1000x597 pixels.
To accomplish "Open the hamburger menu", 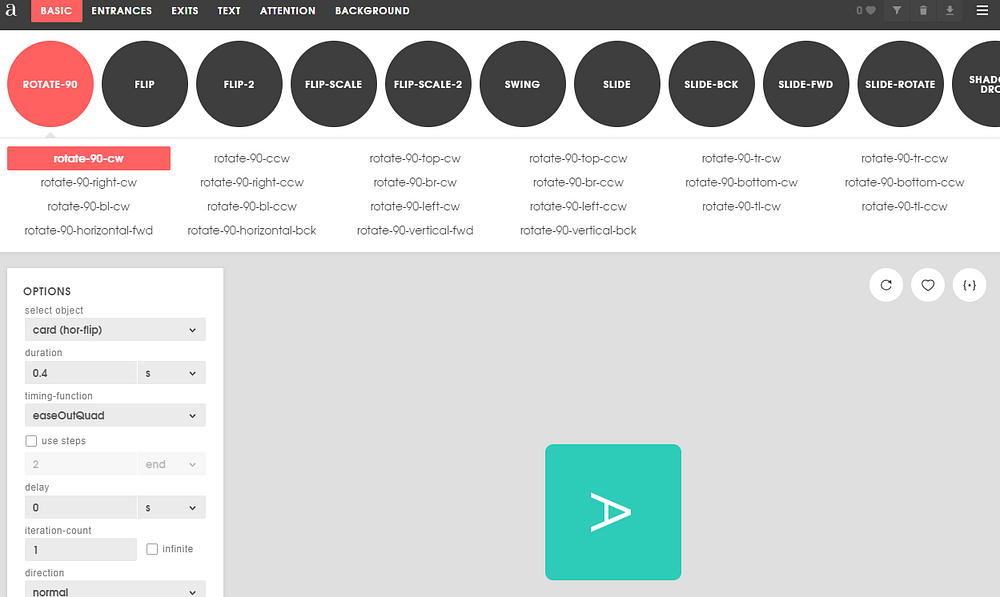I will coord(982,11).
